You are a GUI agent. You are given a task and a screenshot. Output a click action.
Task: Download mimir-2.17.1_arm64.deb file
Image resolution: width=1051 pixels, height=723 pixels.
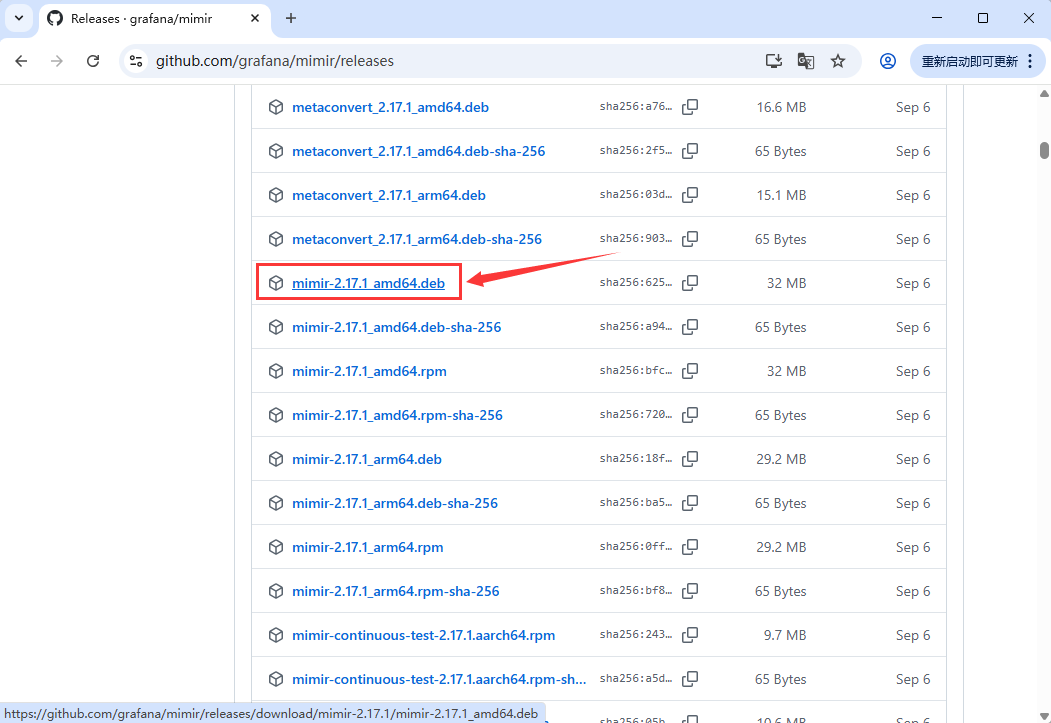pos(366,459)
